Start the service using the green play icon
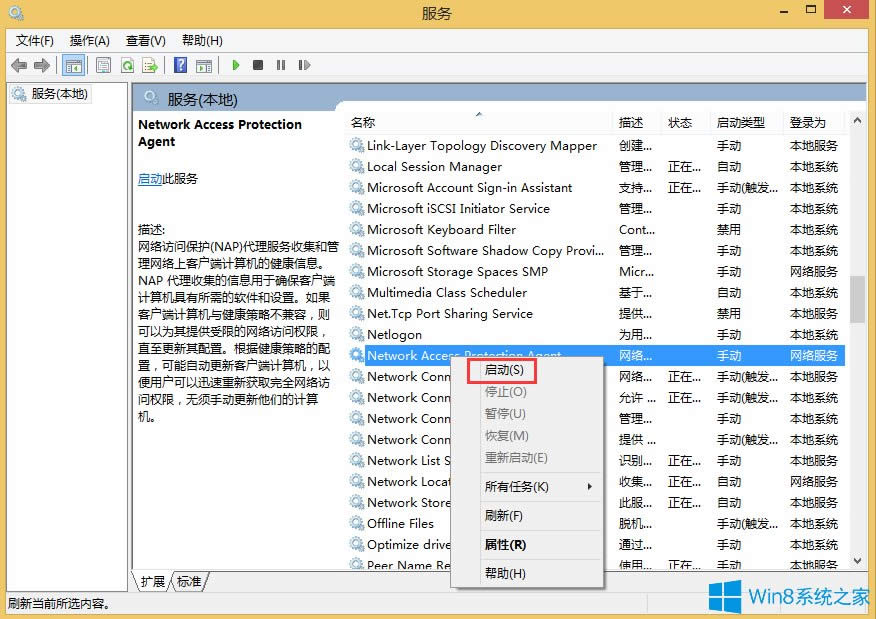The height and width of the screenshot is (619, 876). pos(235,65)
